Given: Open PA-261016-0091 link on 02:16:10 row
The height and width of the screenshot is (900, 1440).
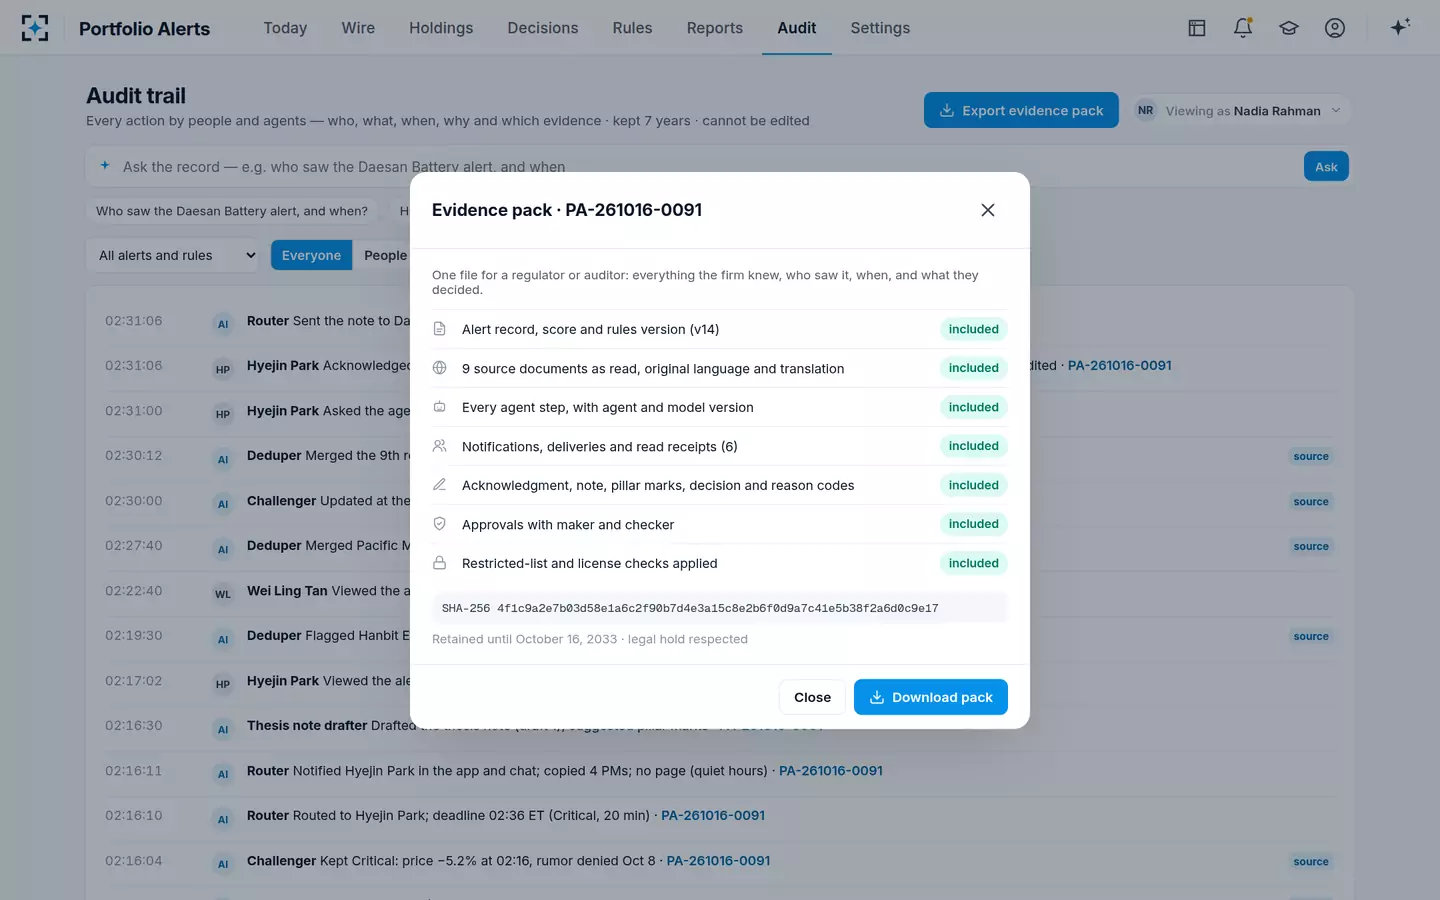Looking at the screenshot, I should (x=713, y=816).
